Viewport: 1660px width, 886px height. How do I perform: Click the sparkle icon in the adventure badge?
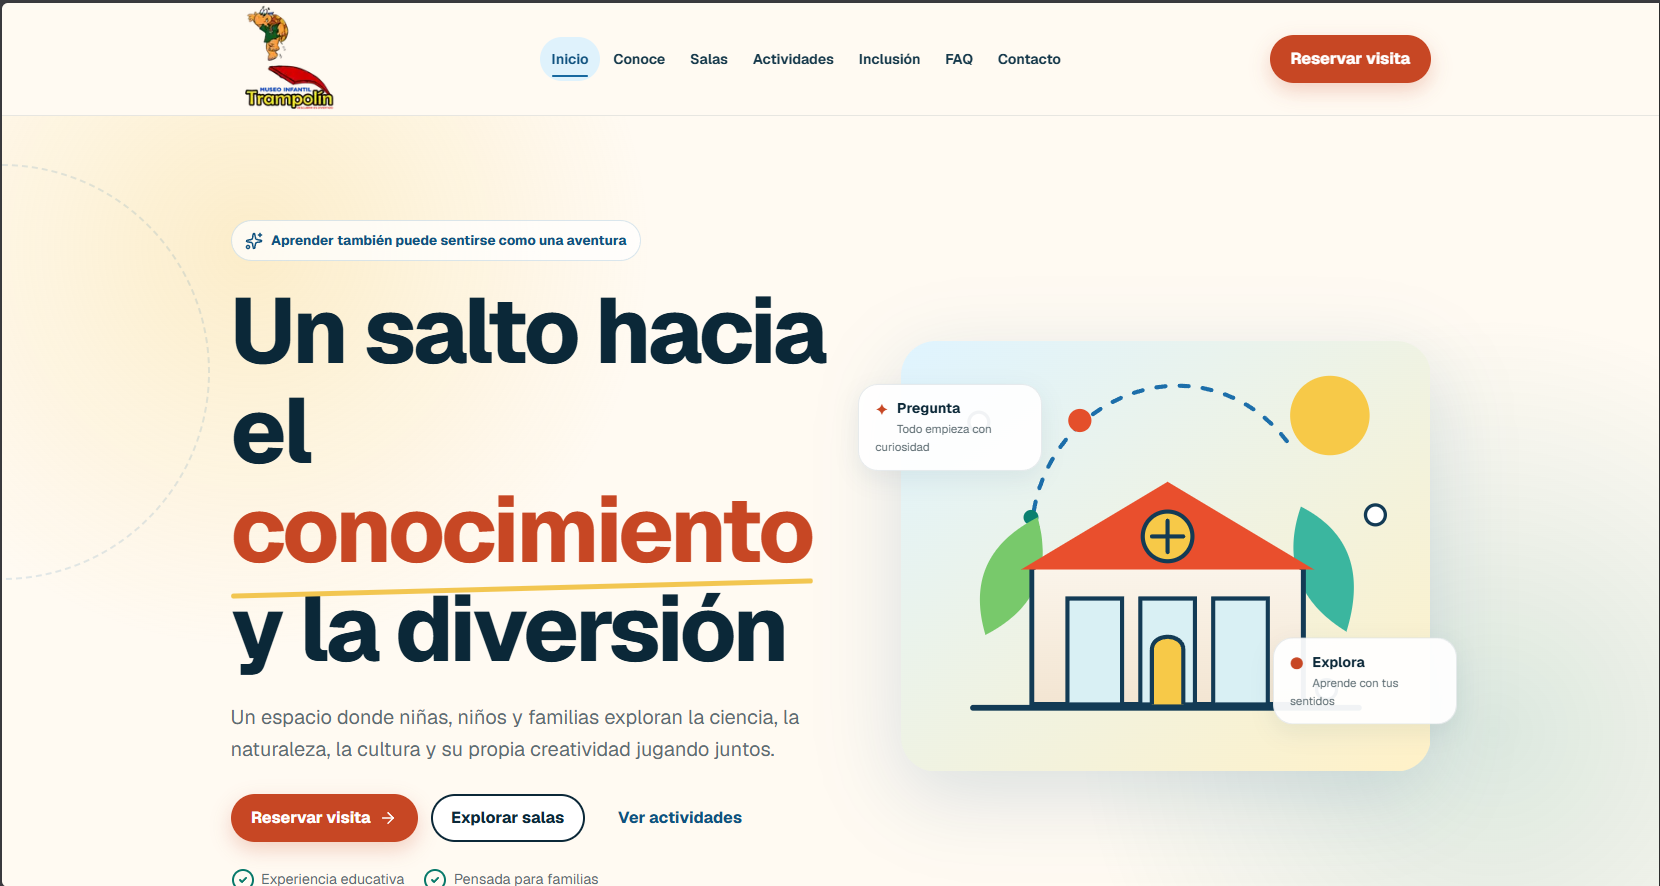[254, 241]
